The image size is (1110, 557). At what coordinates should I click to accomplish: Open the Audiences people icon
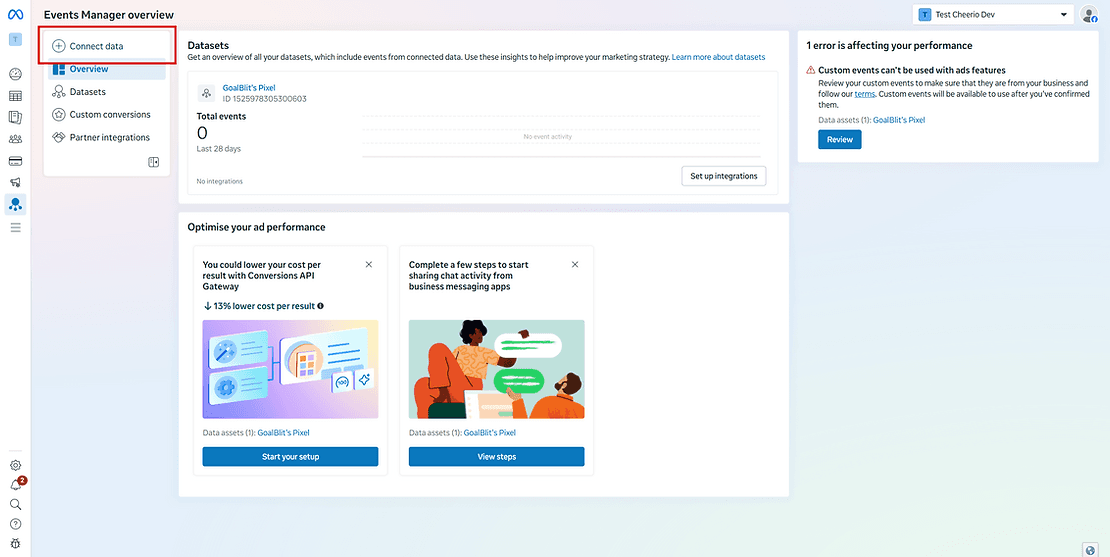pos(15,139)
